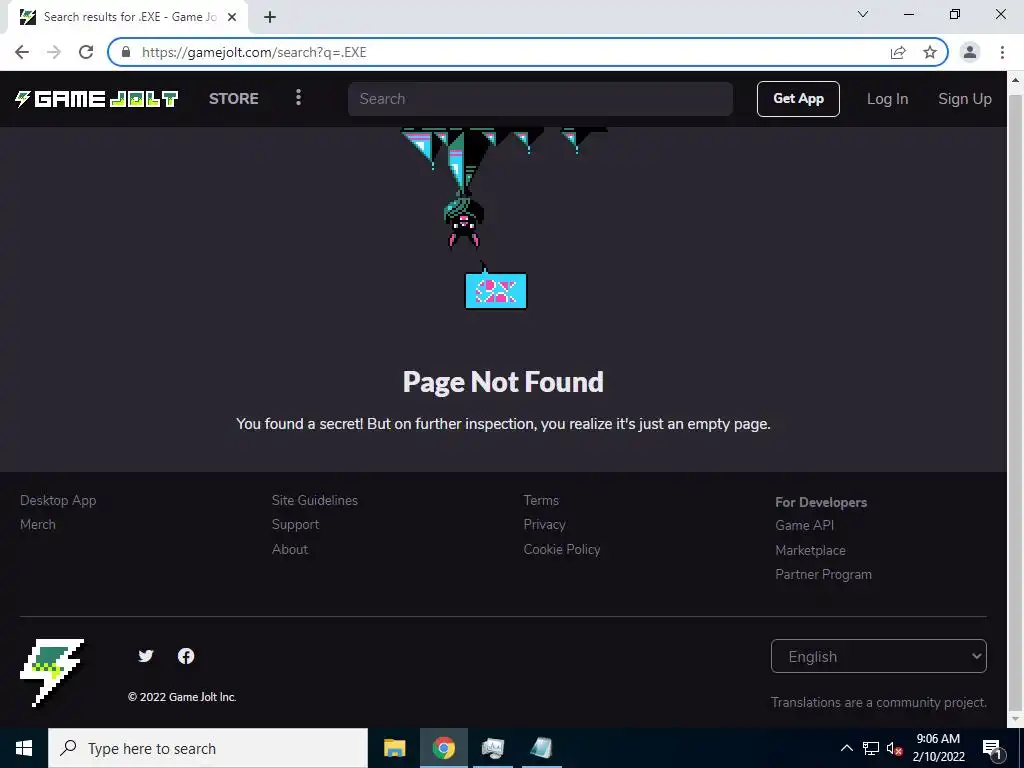Select the Search results for .EXE tab
Screen dimensions: 1024x768
[x=129, y=17]
